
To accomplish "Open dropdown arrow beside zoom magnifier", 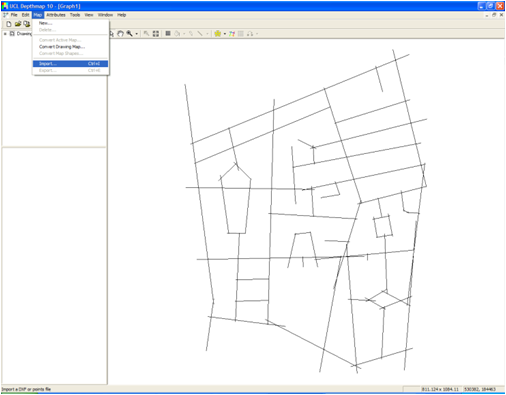I will click(136, 34).
